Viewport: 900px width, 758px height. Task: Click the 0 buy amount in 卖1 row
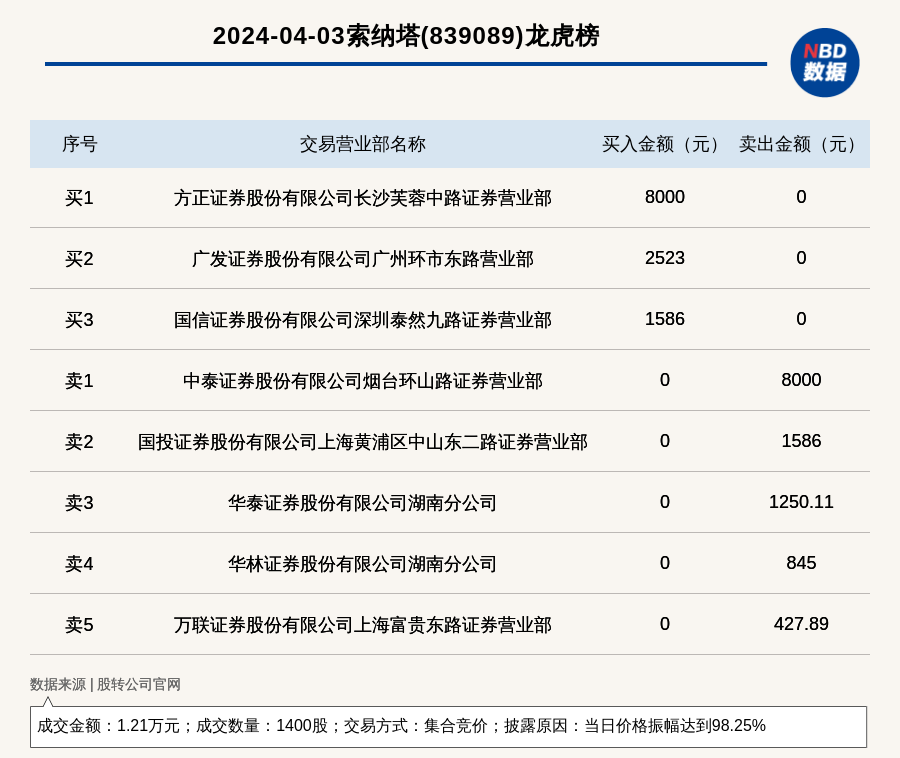[x=665, y=380]
